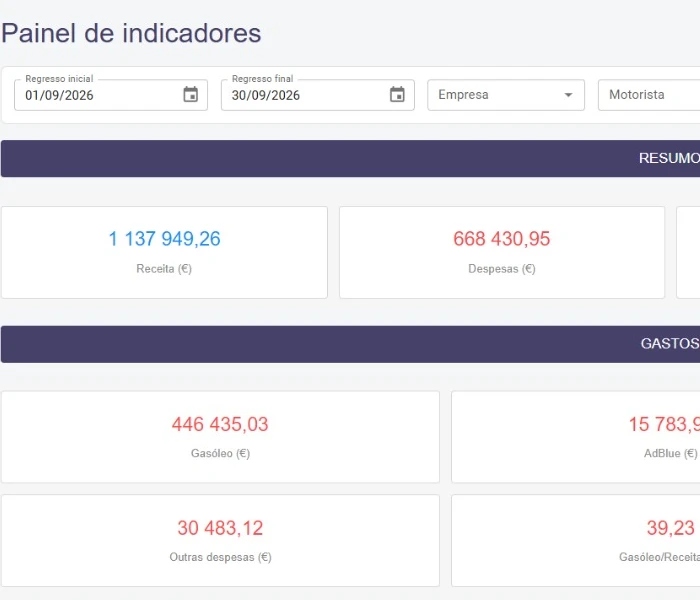Click the AdBlue (€) label
The height and width of the screenshot is (600, 700).
point(670,454)
